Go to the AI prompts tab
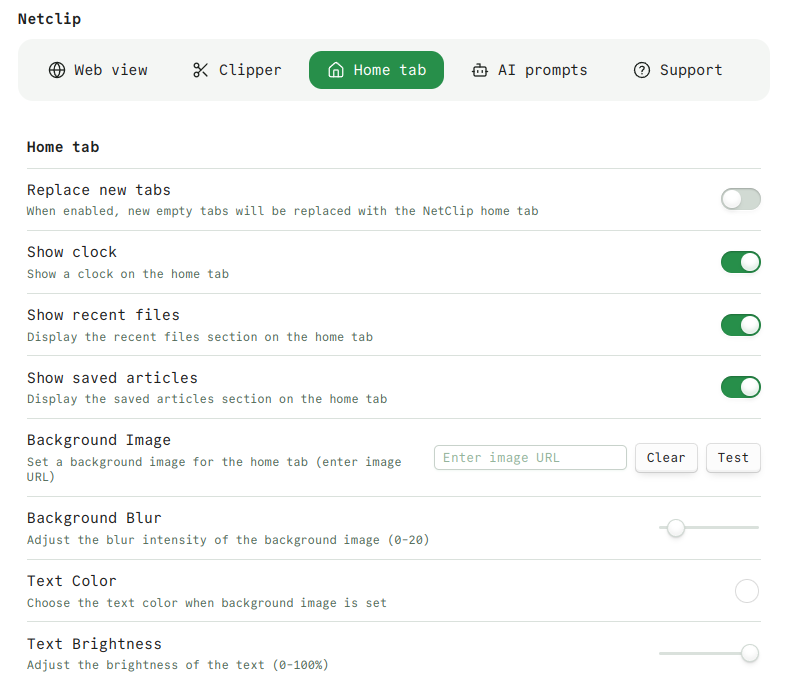 [530, 70]
